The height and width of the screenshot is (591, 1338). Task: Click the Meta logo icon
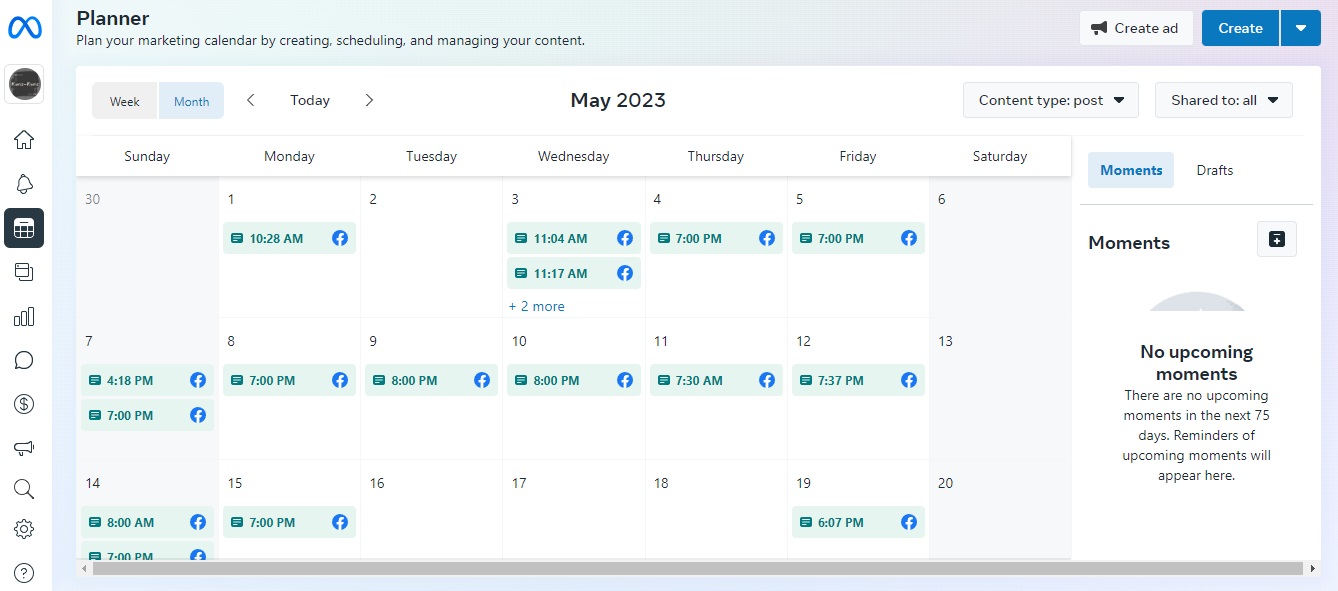click(x=24, y=28)
